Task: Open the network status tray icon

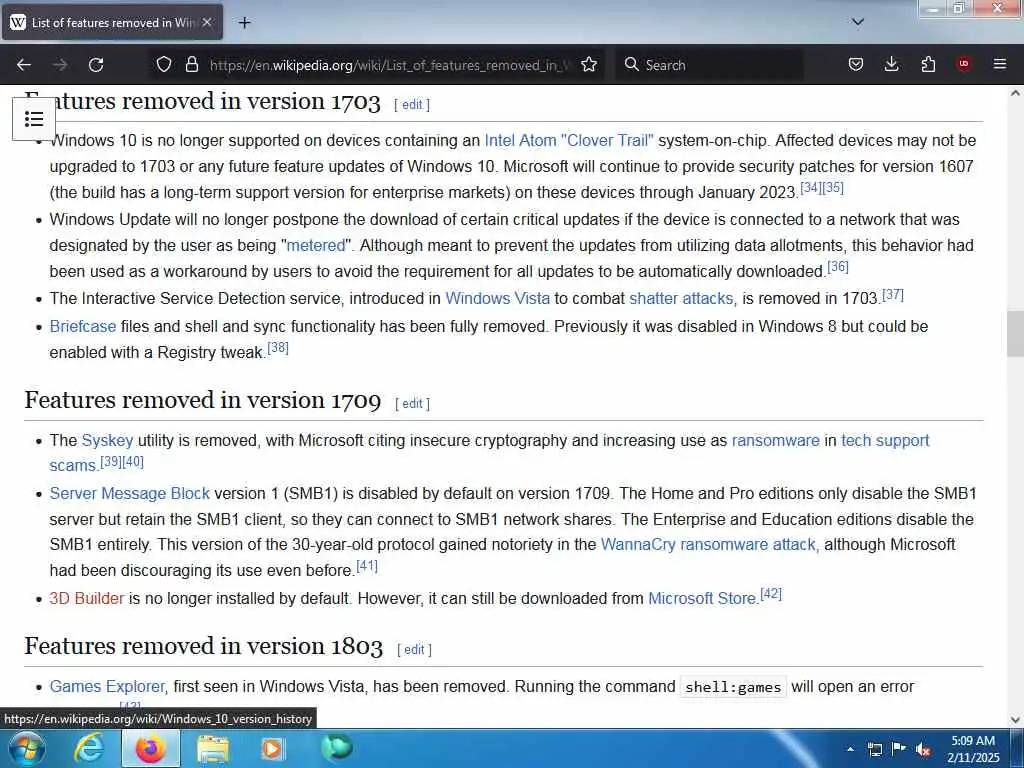Action: (x=874, y=749)
